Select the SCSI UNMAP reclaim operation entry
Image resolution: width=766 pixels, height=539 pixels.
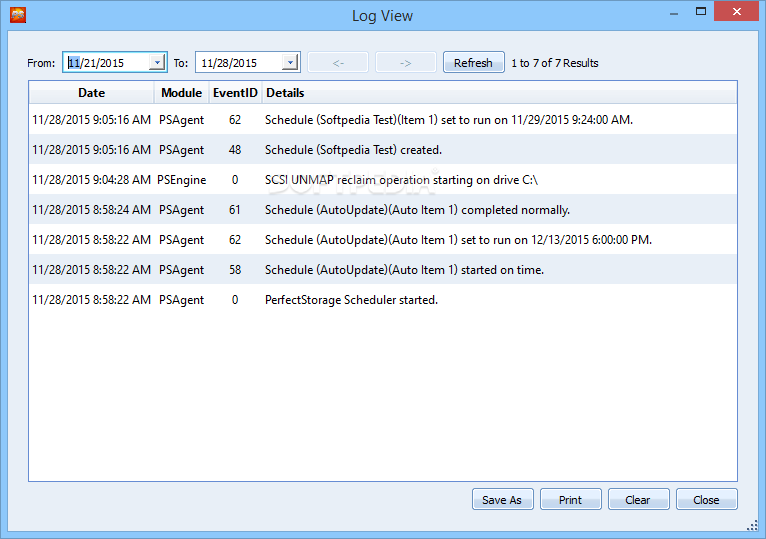coord(383,179)
